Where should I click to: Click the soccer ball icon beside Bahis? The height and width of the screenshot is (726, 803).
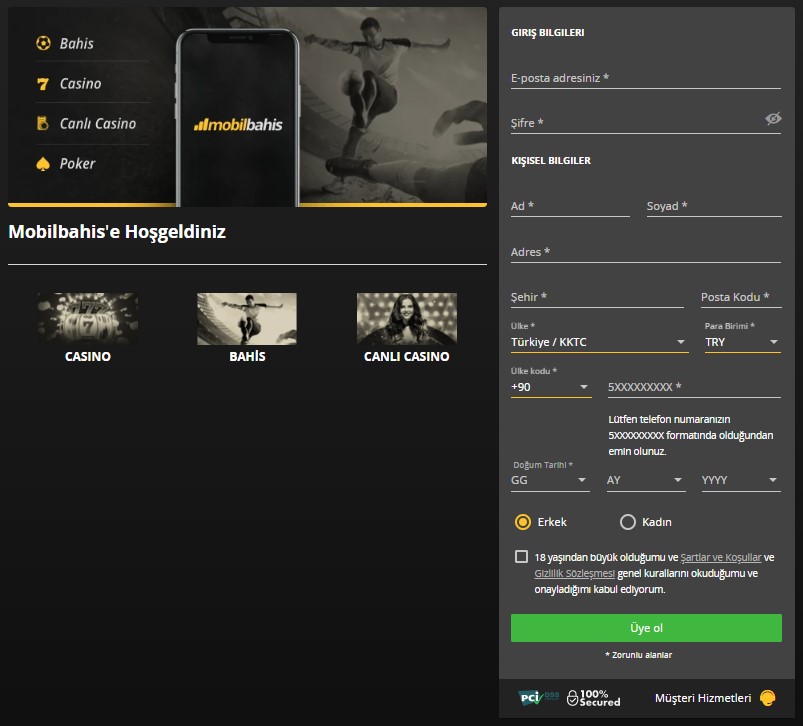coord(44,43)
